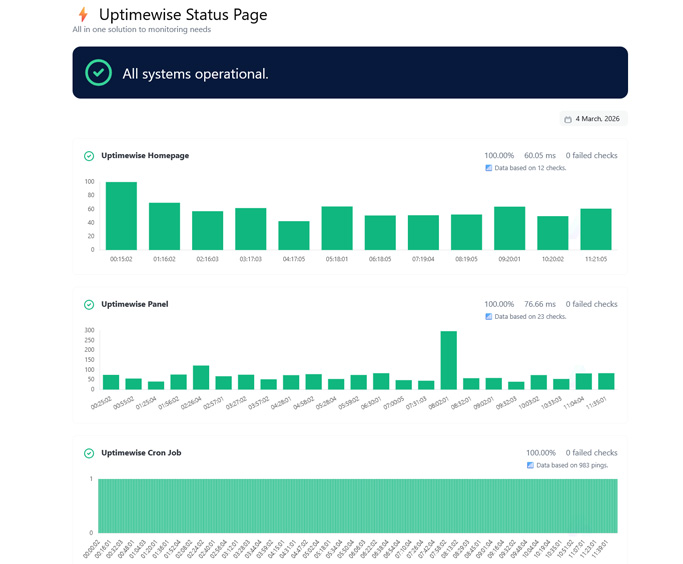Select the 04:17:05 bar in Homepage chart
The height and width of the screenshot is (564, 683).
(x=294, y=235)
